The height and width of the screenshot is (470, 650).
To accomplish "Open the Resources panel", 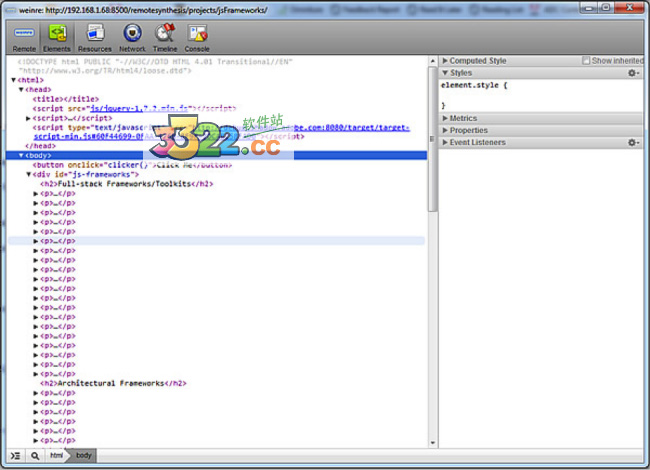I will pos(95,38).
